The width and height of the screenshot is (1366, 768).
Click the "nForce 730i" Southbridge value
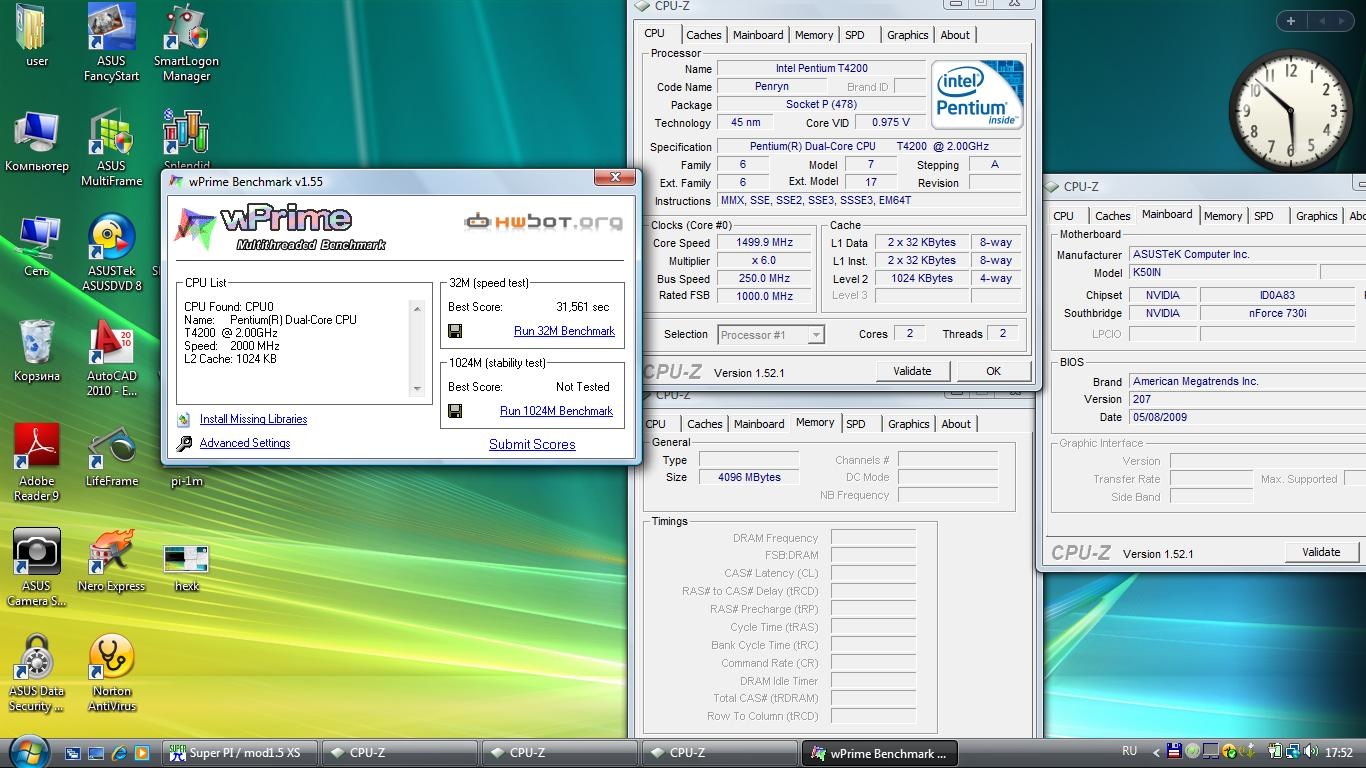pyautogui.click(x=1277, y=314)
